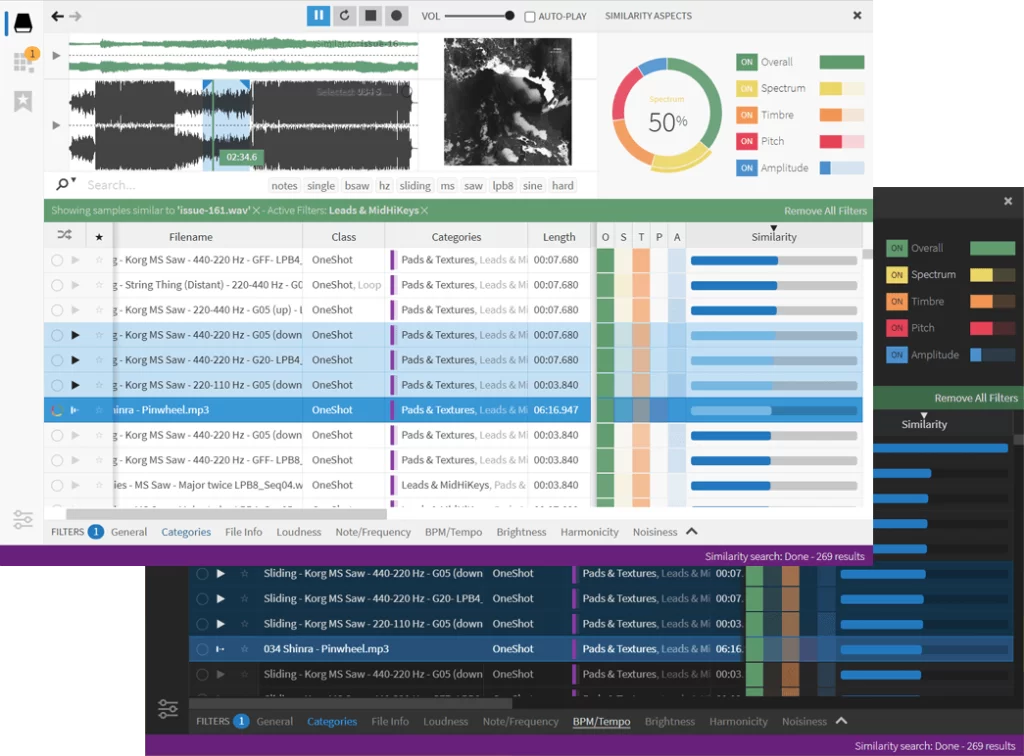Toggle the Pitch ON similarity aspect

pos(746,142)
